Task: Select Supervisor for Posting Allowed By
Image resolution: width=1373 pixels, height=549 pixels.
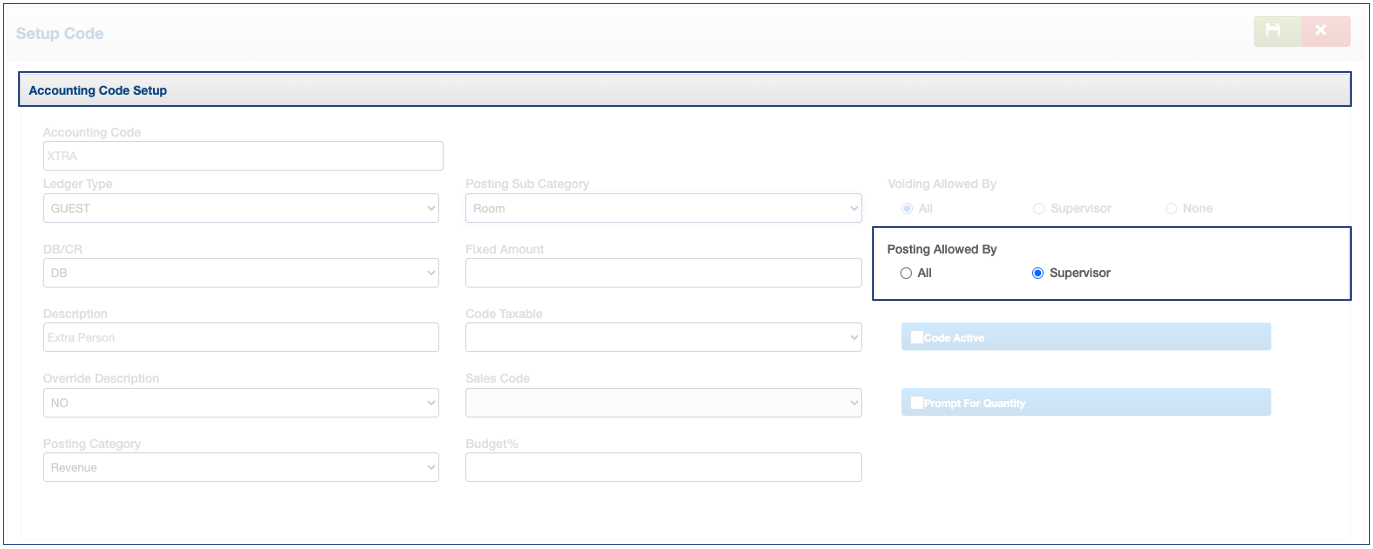Action: [1038, 273]
